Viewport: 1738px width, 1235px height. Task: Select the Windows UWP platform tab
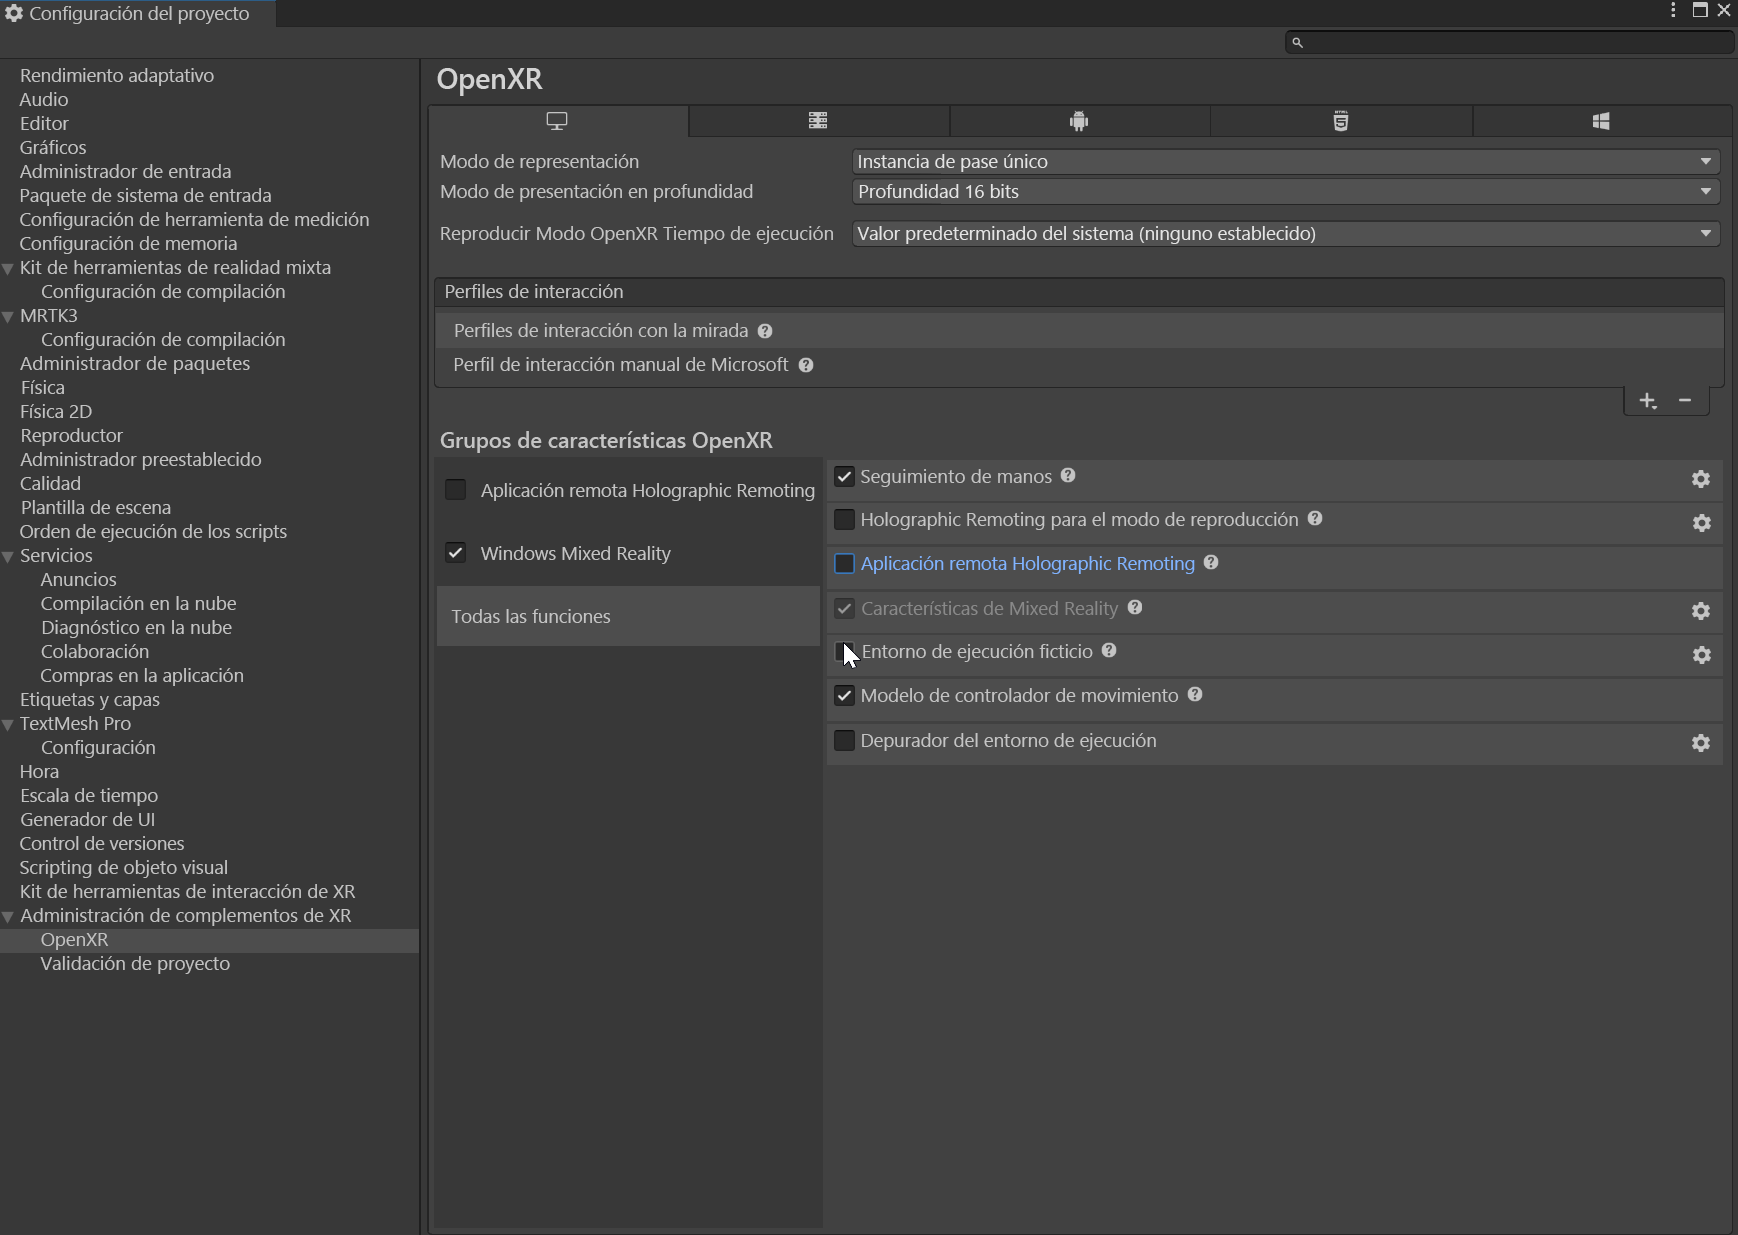1601,121
